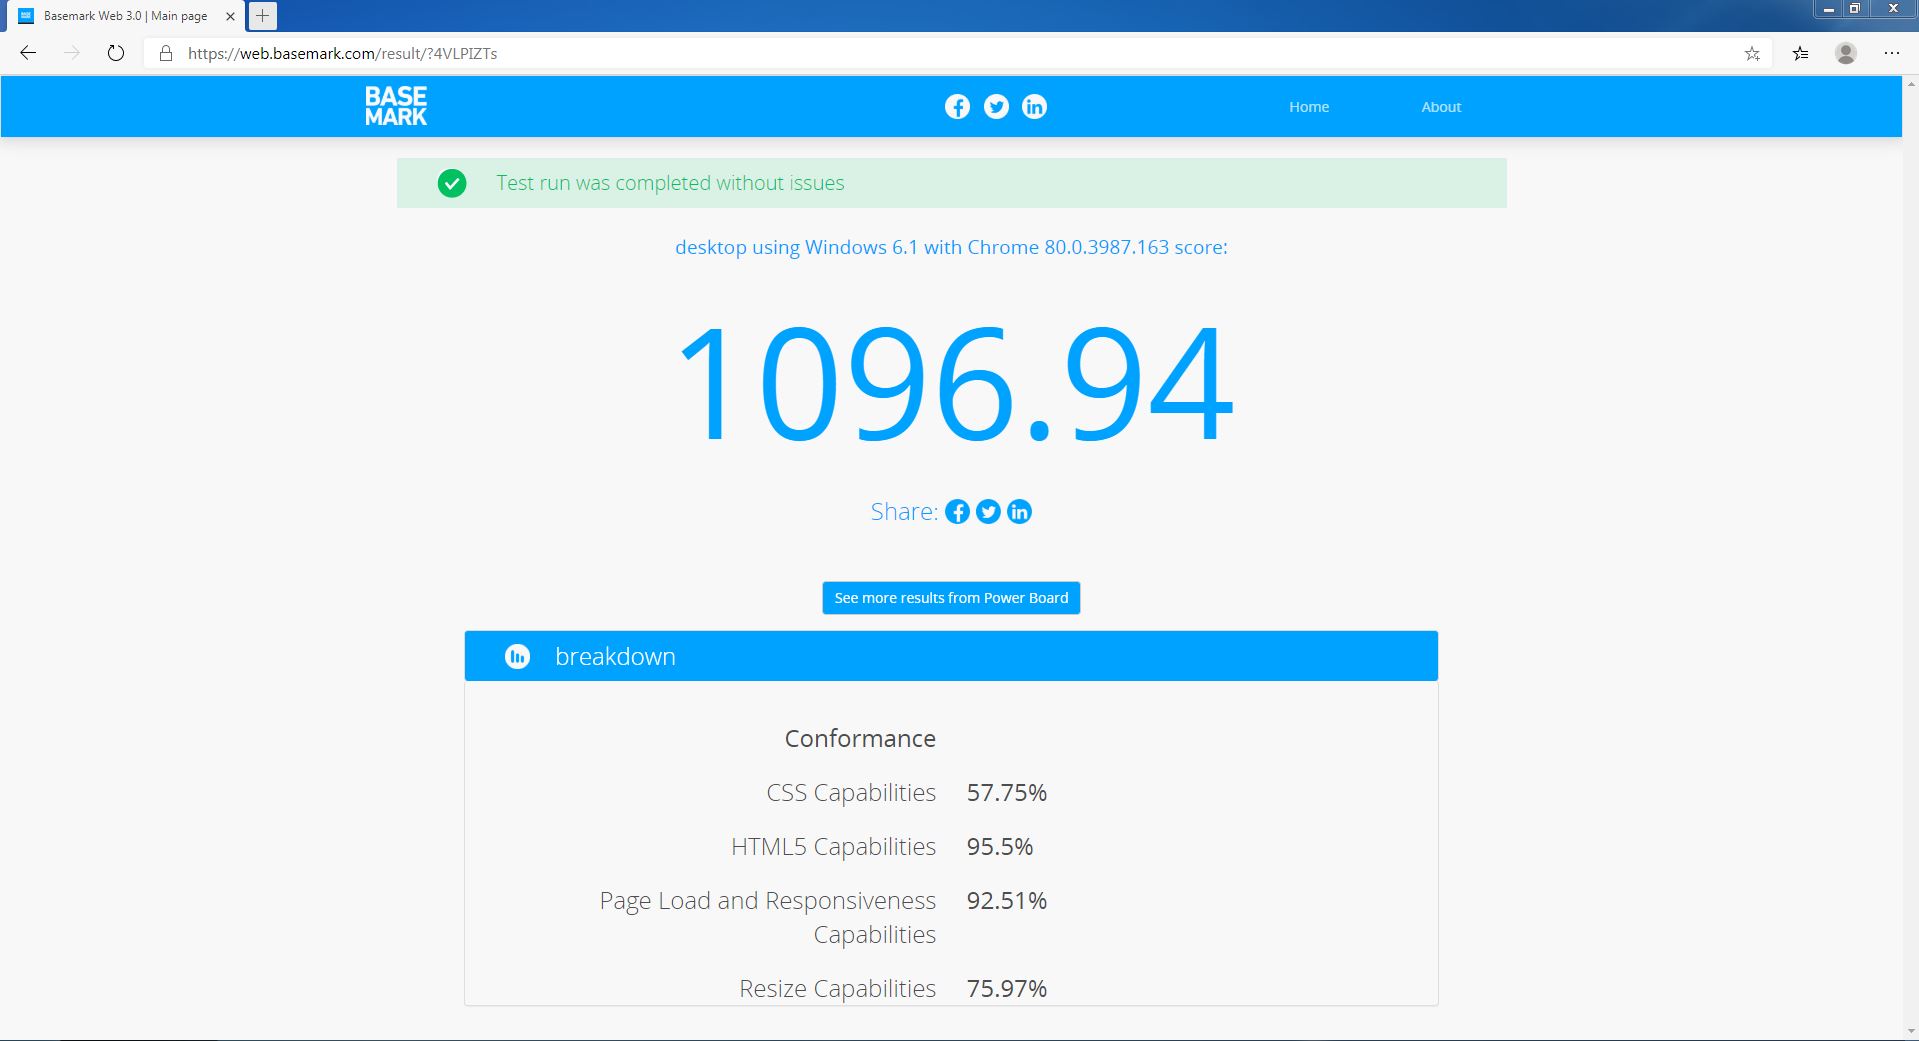Click the green checkmark success icon
The width and height of the screenshot is (1919, 1041).
tap(452, 183)
